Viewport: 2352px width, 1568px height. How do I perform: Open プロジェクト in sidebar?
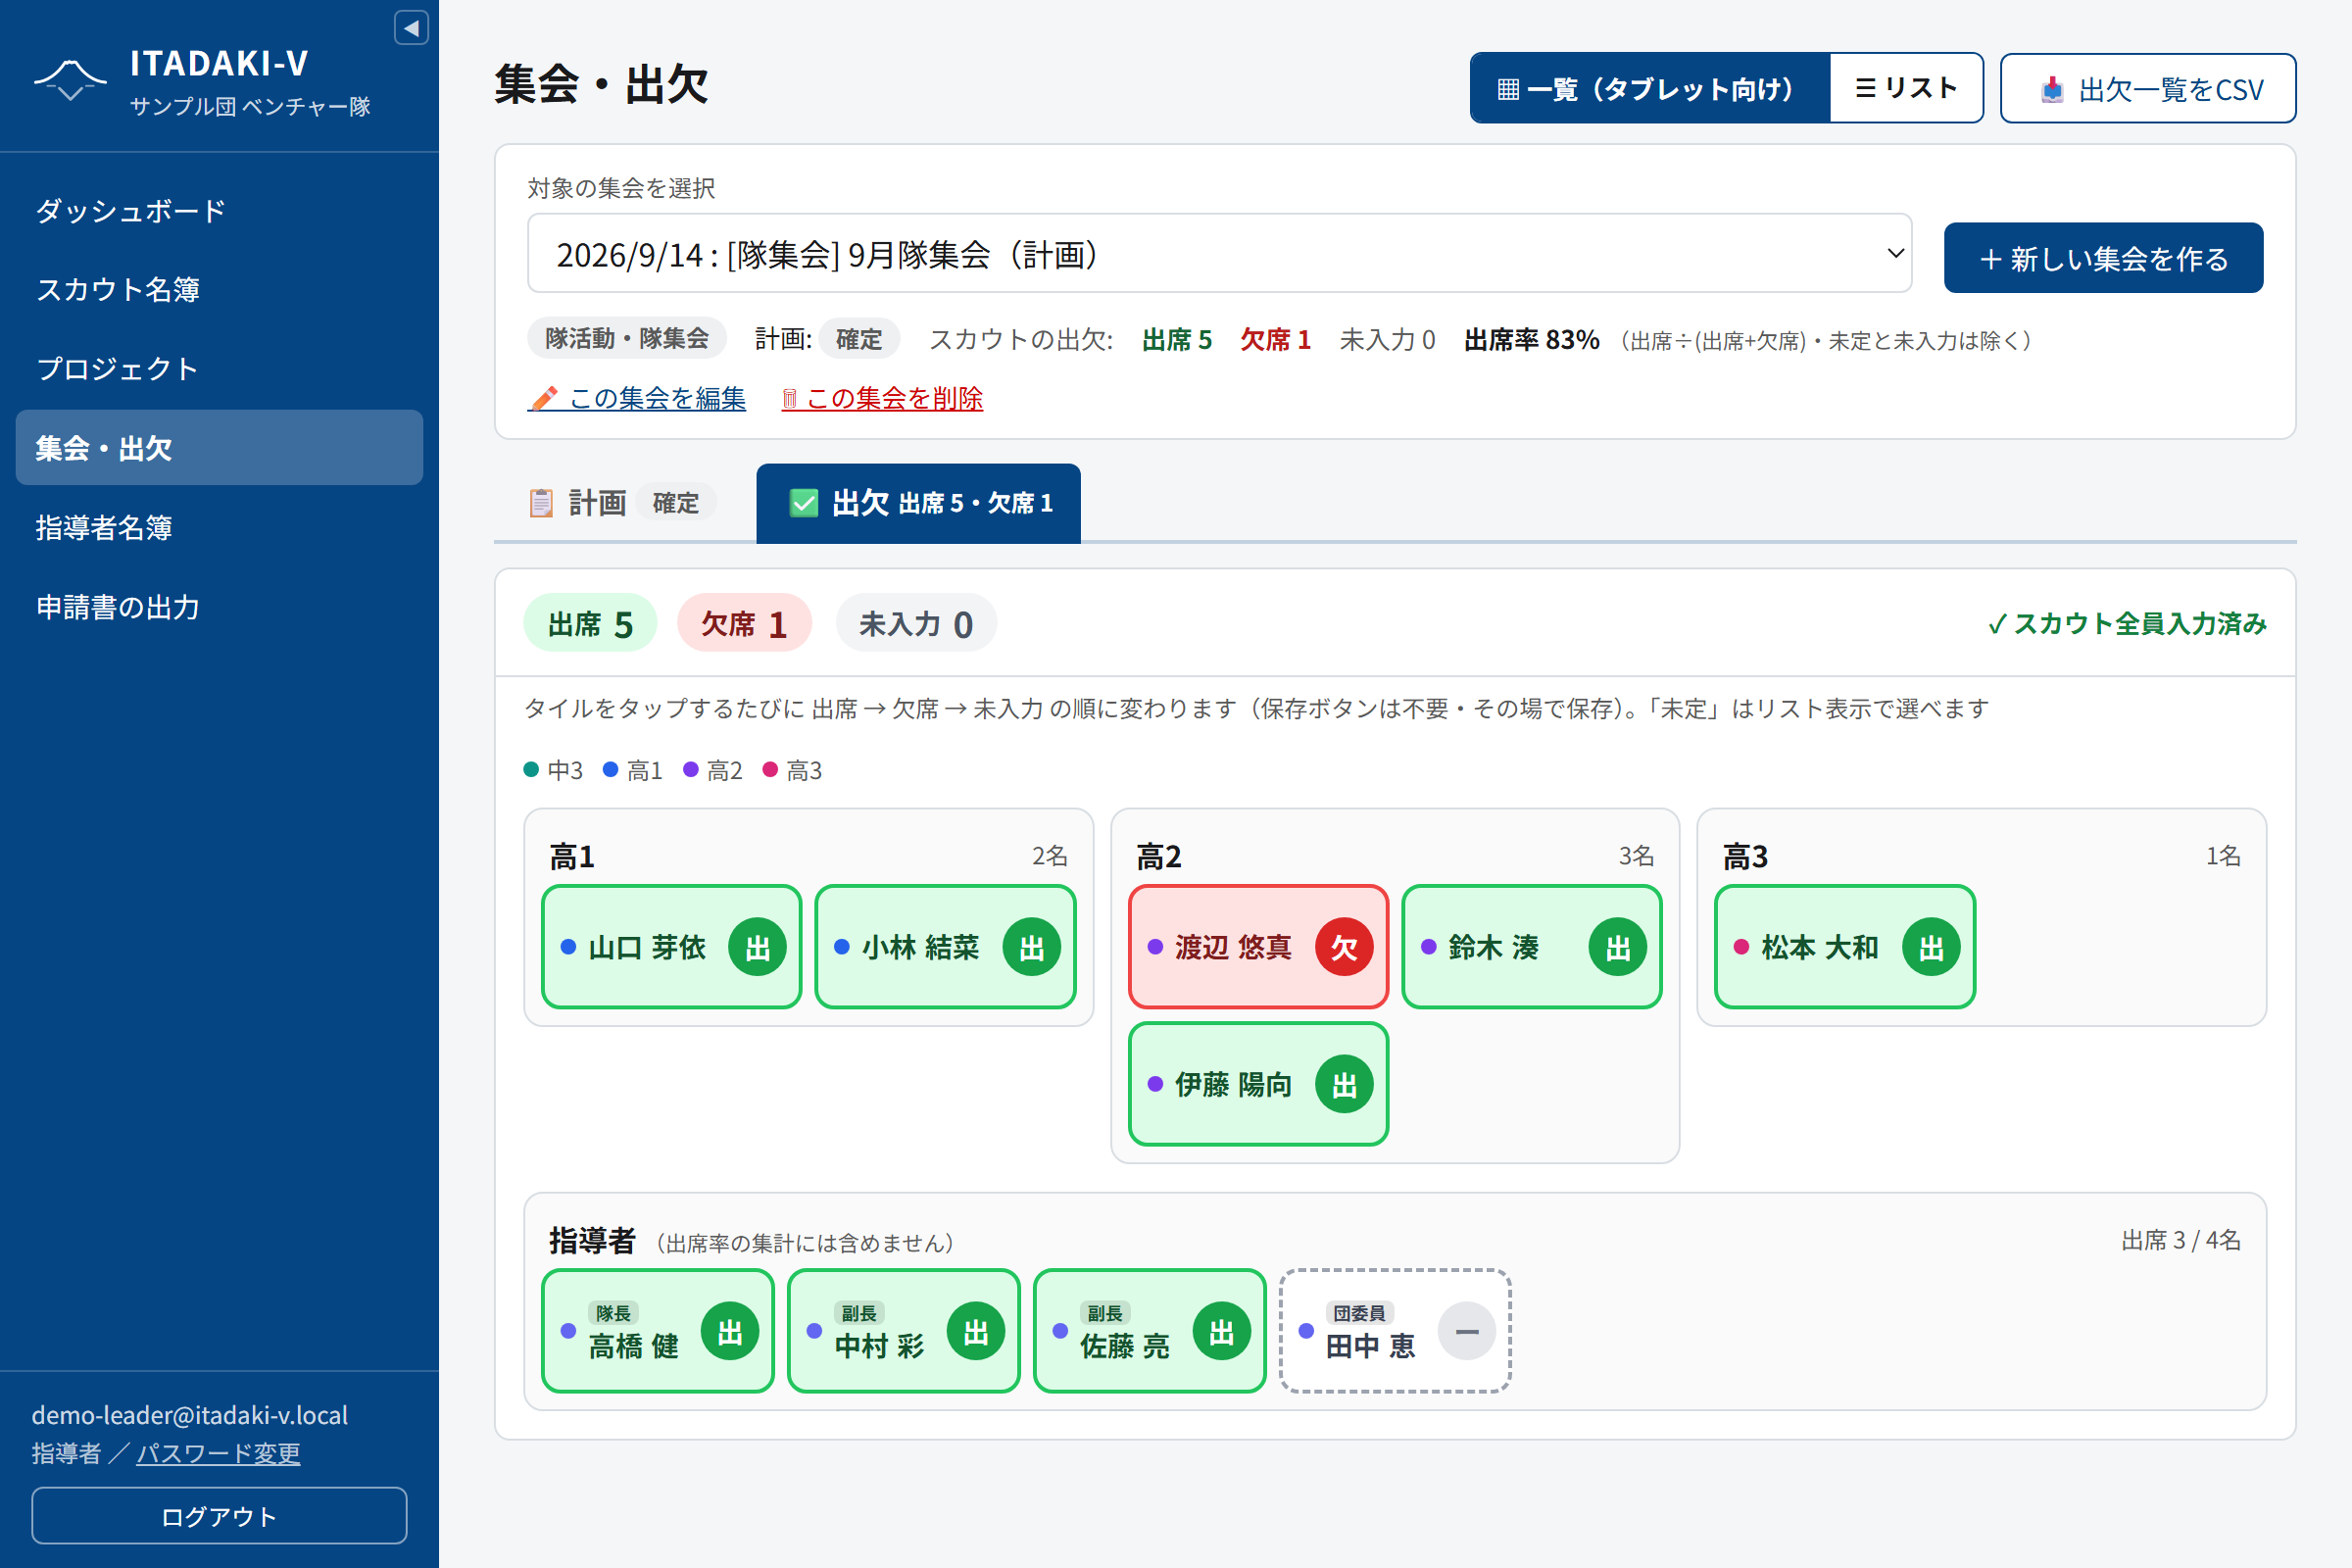(x=219, y=369)
